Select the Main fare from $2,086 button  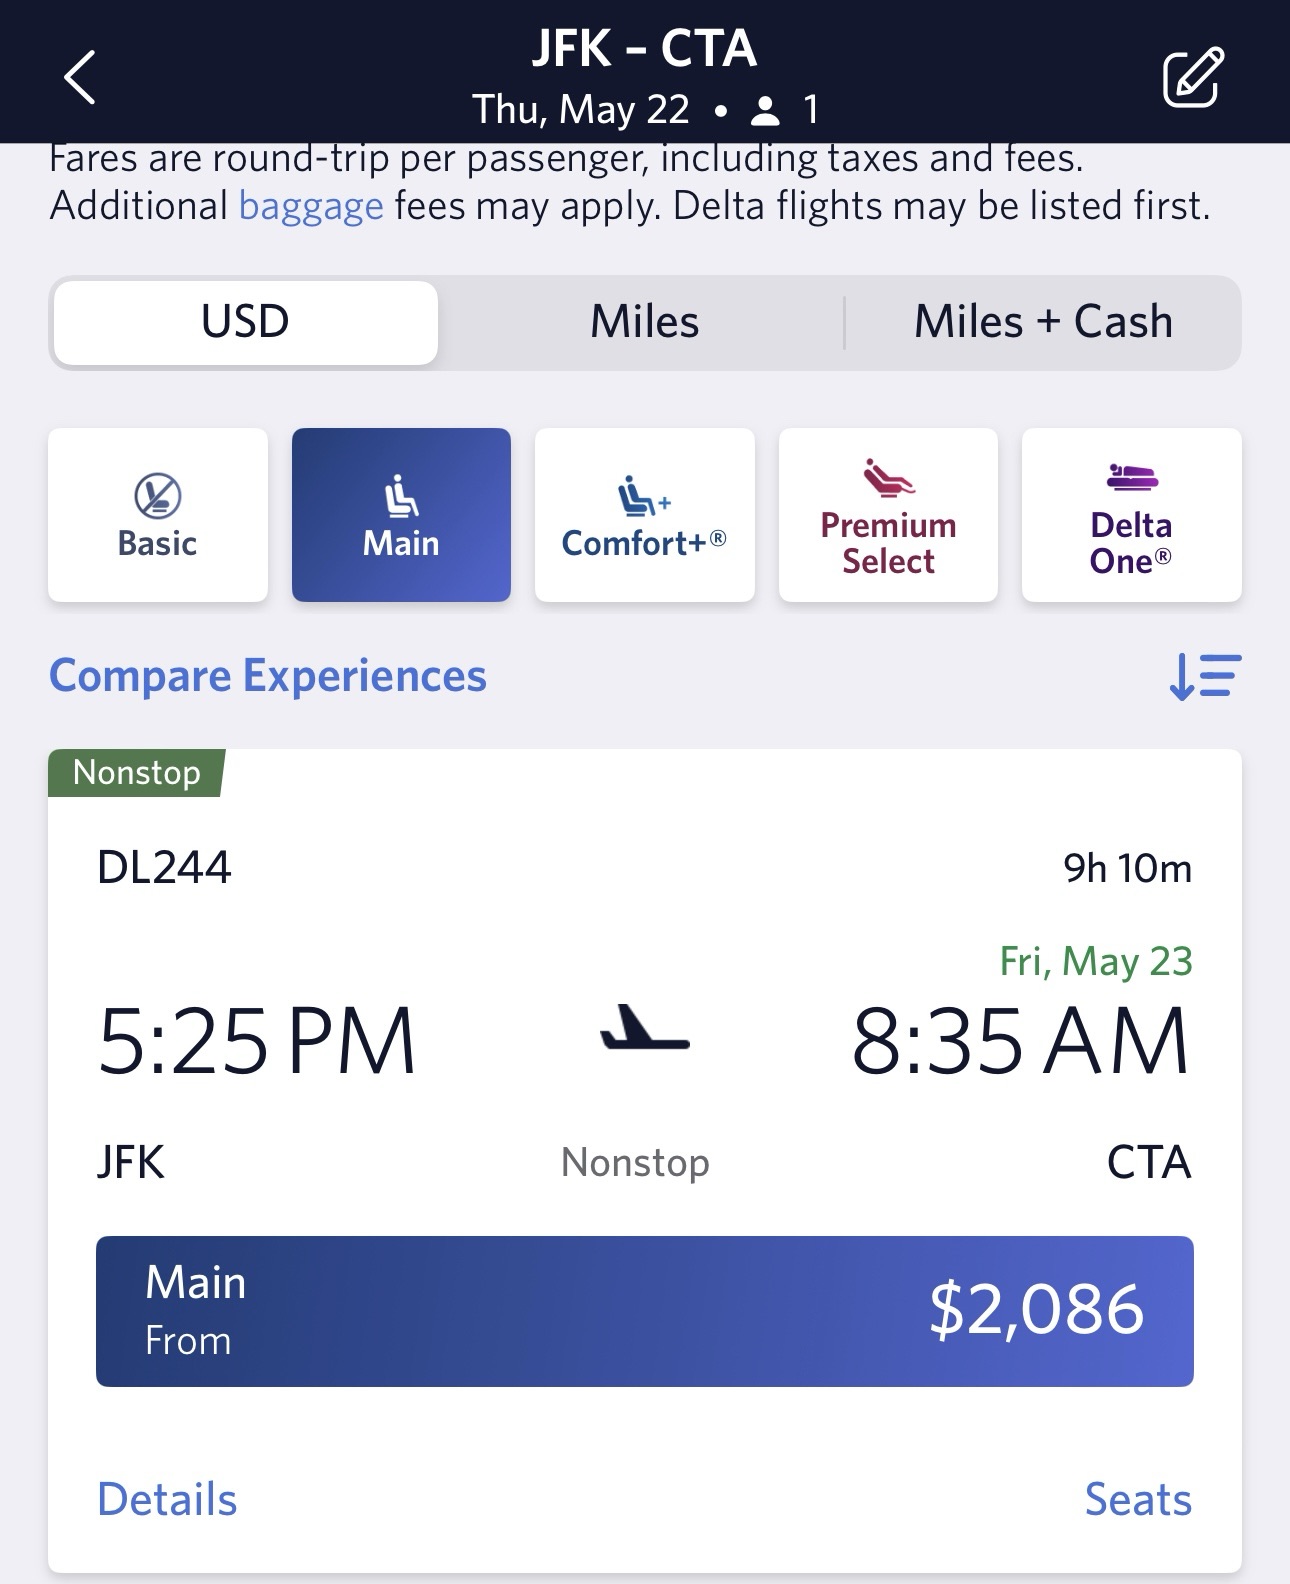pyautogui.click(x=644, y=1311)
